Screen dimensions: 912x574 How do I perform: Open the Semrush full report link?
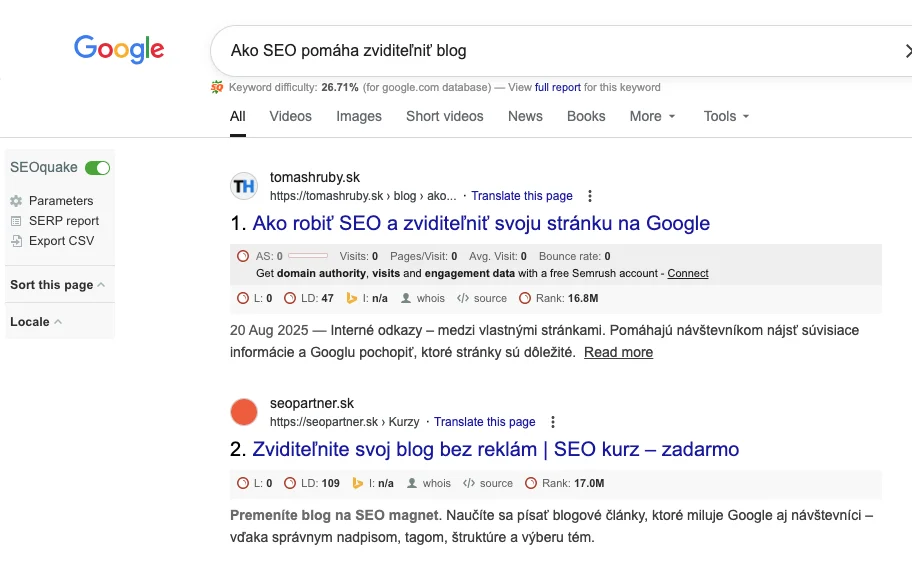coord(557,88)
